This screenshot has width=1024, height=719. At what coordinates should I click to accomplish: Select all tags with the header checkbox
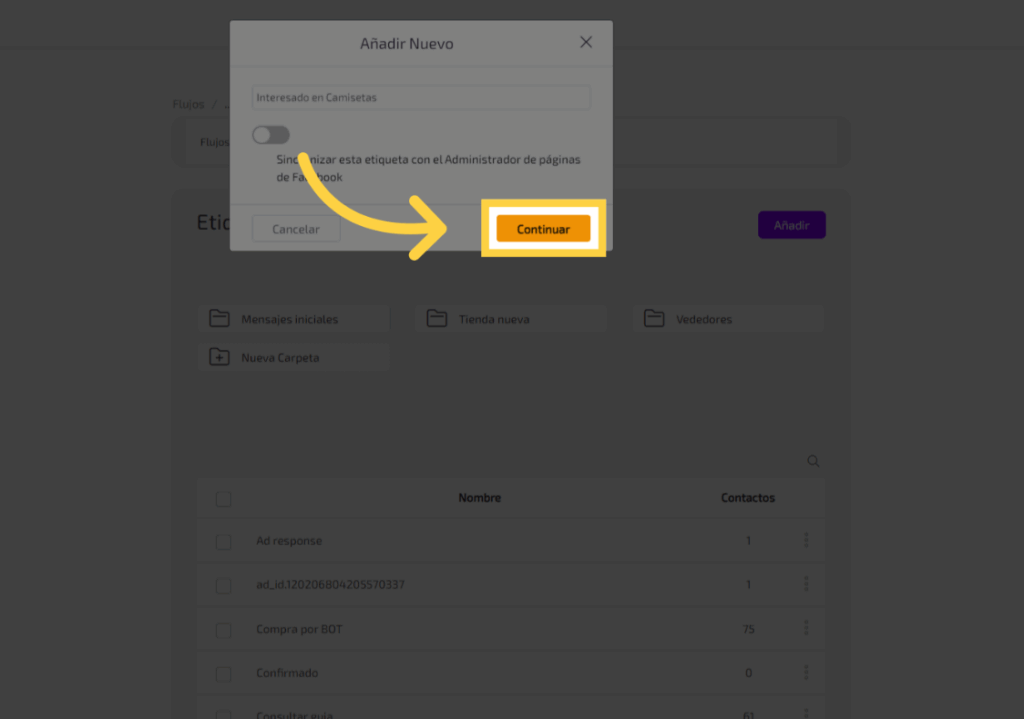(x=224, y=498)
